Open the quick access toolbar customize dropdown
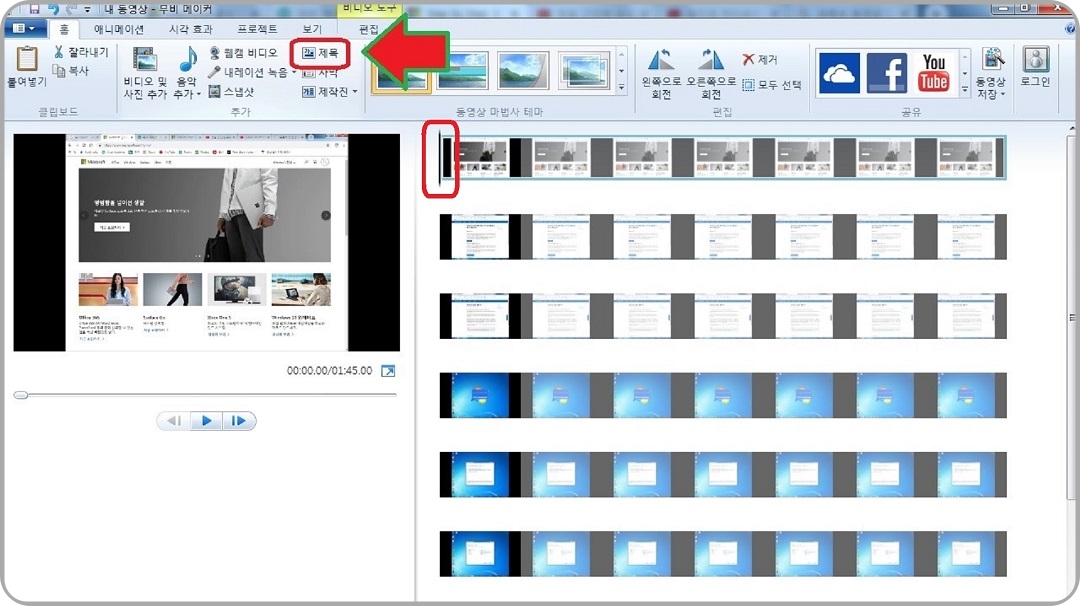The image size is (1080, 606). tap(87, 10)
